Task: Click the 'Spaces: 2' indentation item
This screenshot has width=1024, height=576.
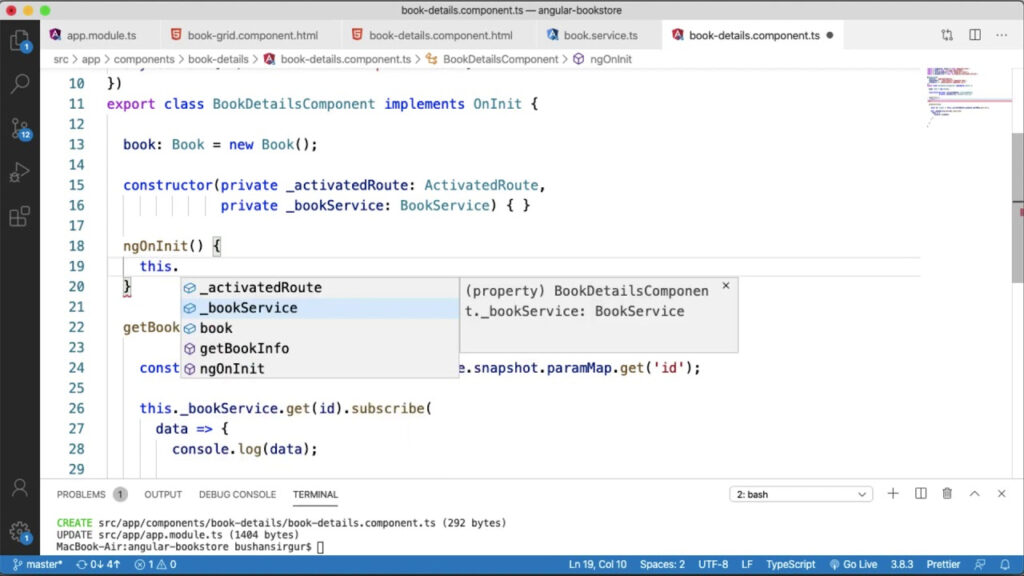Action: click(662, 564)
